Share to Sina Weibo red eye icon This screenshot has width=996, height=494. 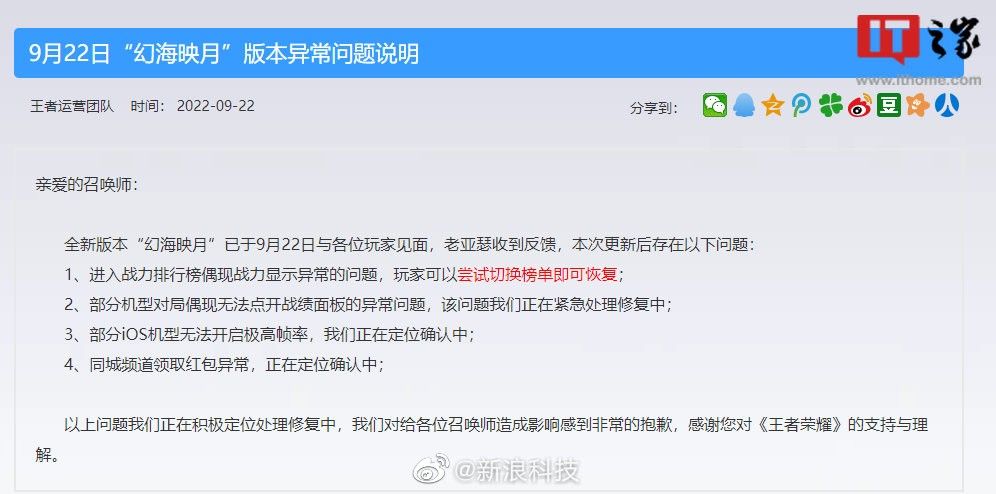(x=859, y=106)
